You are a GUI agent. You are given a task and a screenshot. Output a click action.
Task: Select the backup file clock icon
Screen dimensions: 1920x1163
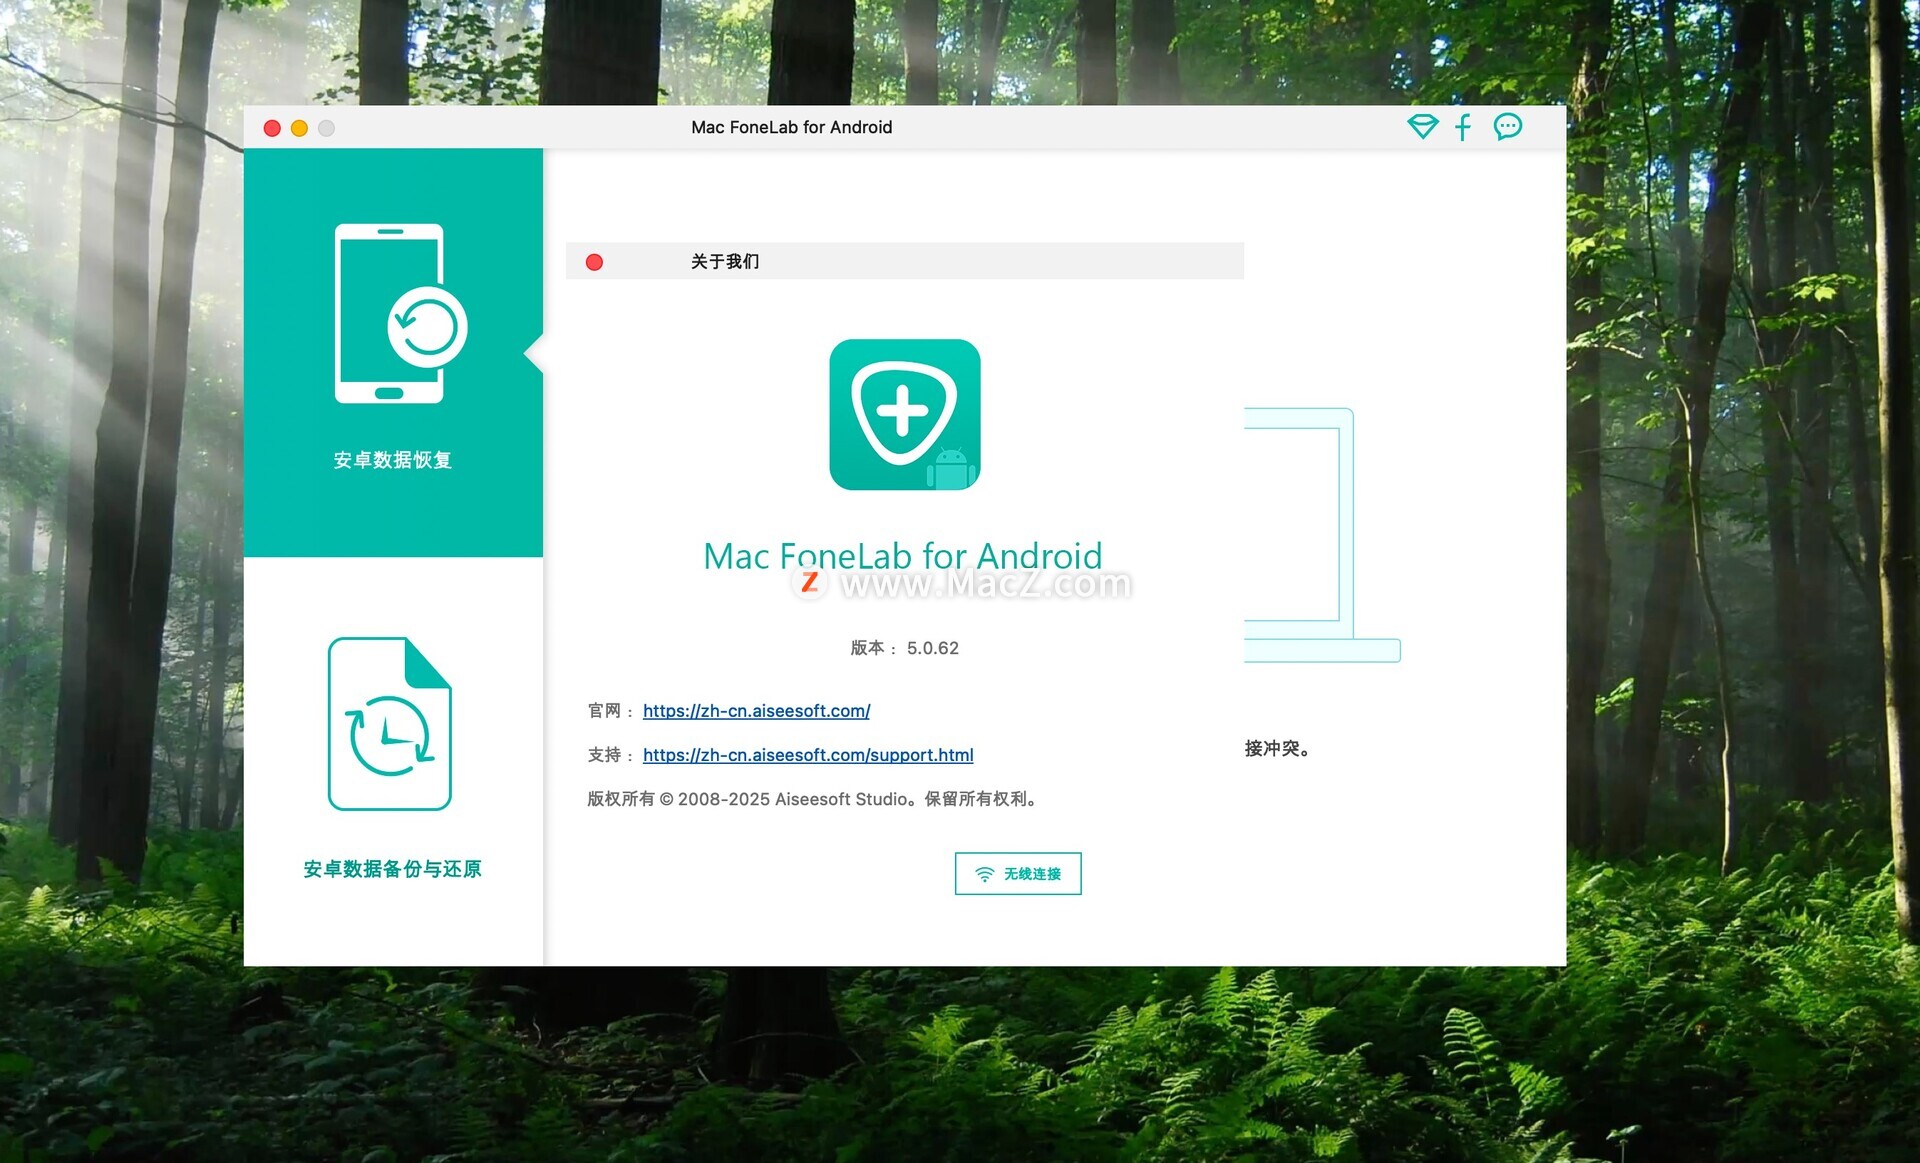click(x=390, y=724)
